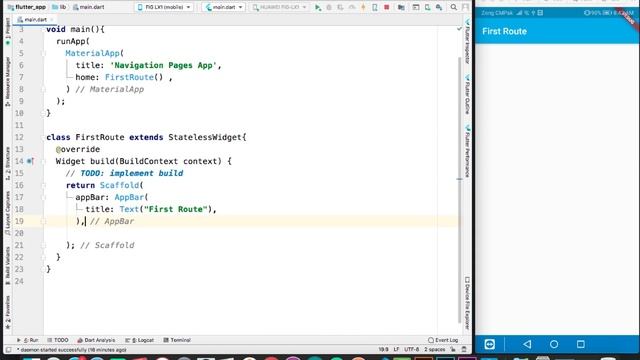Screen dimensions: 640x360
Task: Click the read-only lock icon in status bar
Action: (x=453, y=349)
